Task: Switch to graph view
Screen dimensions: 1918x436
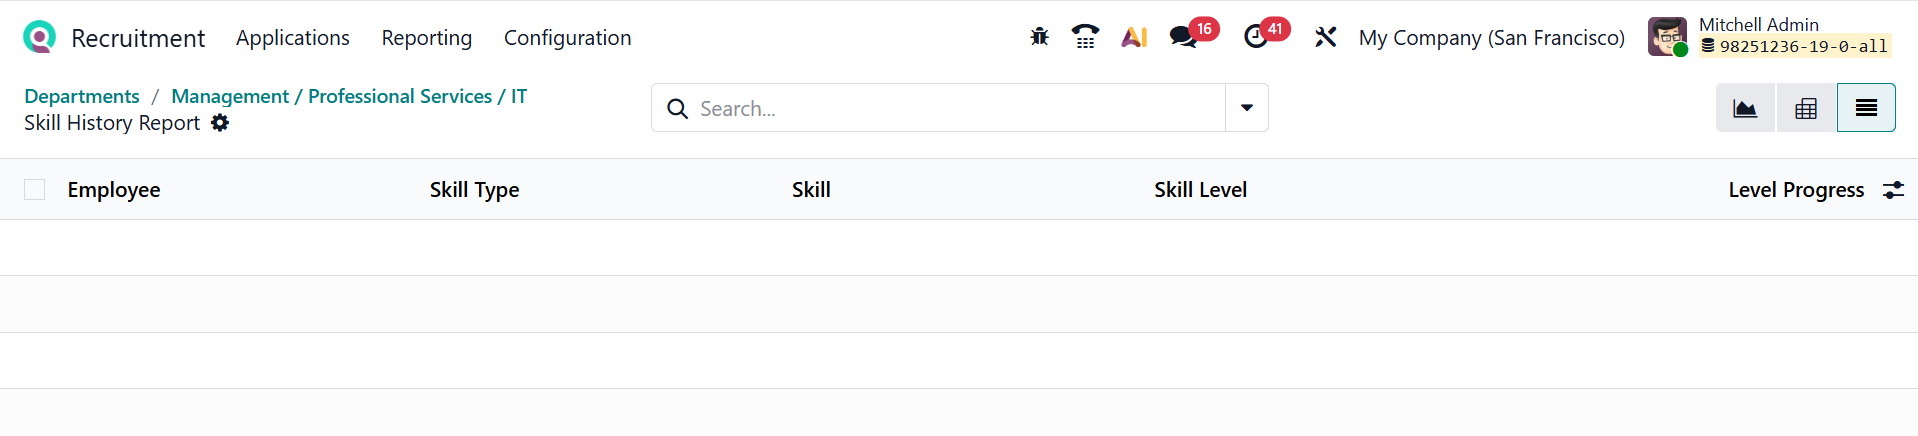Action: click(x=1745, y=108)
